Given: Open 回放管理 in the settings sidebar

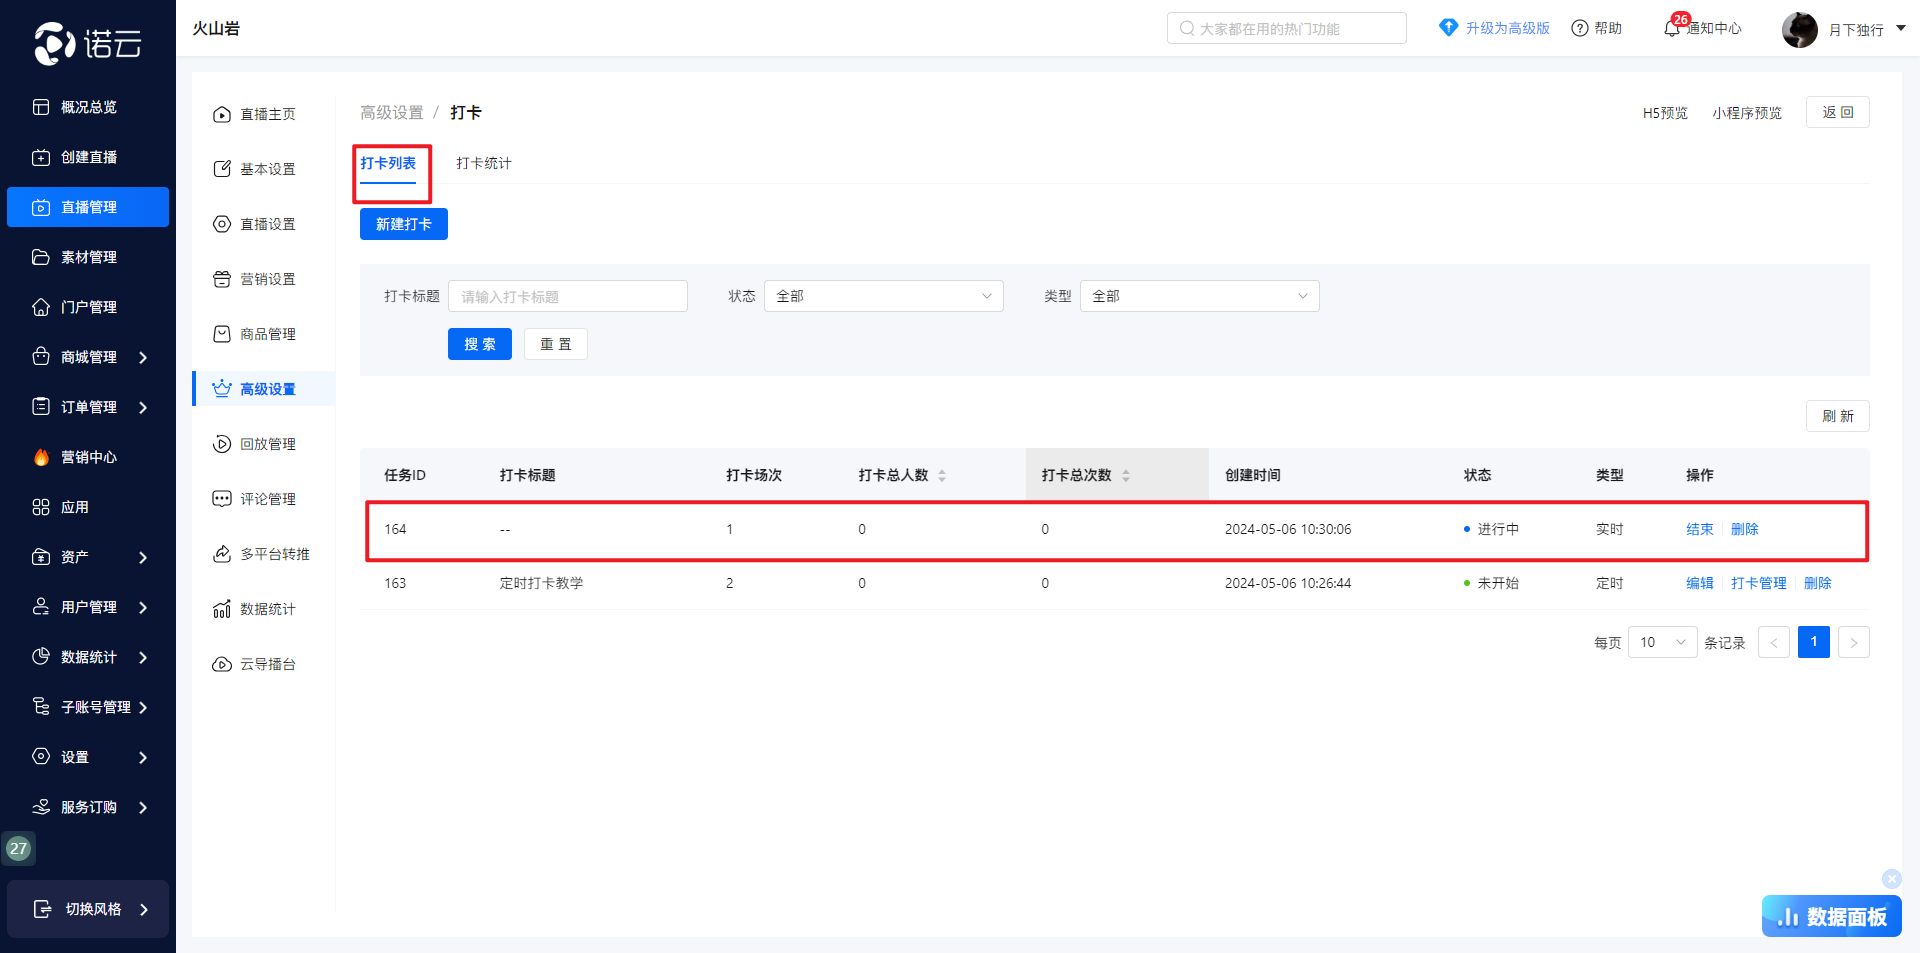Looking at the screenshot, I should click(267, 444).
